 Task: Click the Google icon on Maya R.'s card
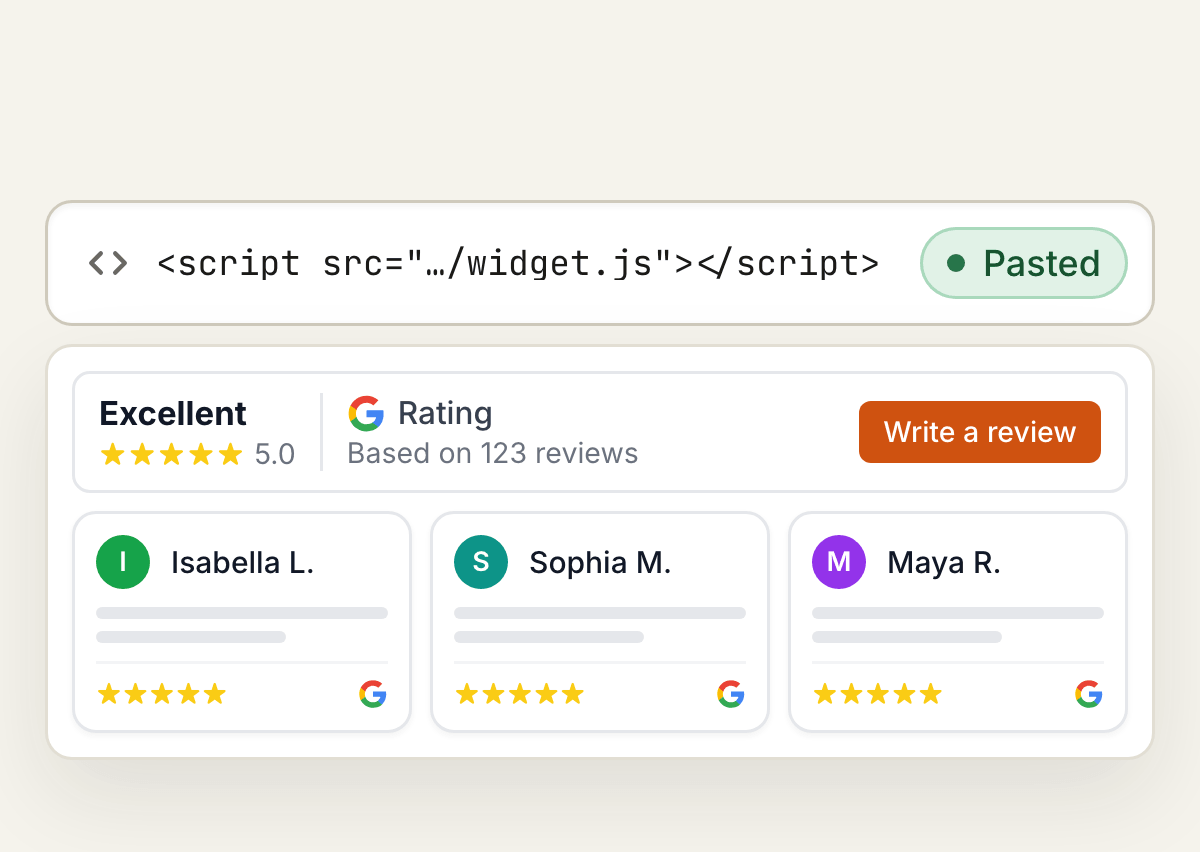[x=1089, y=694]
